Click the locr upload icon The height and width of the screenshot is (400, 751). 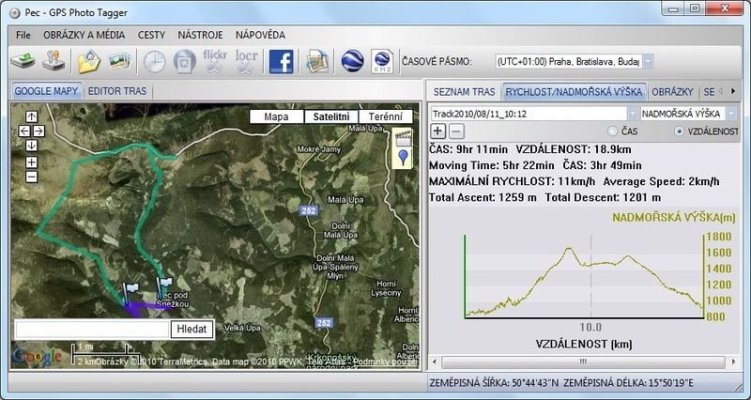246,62
